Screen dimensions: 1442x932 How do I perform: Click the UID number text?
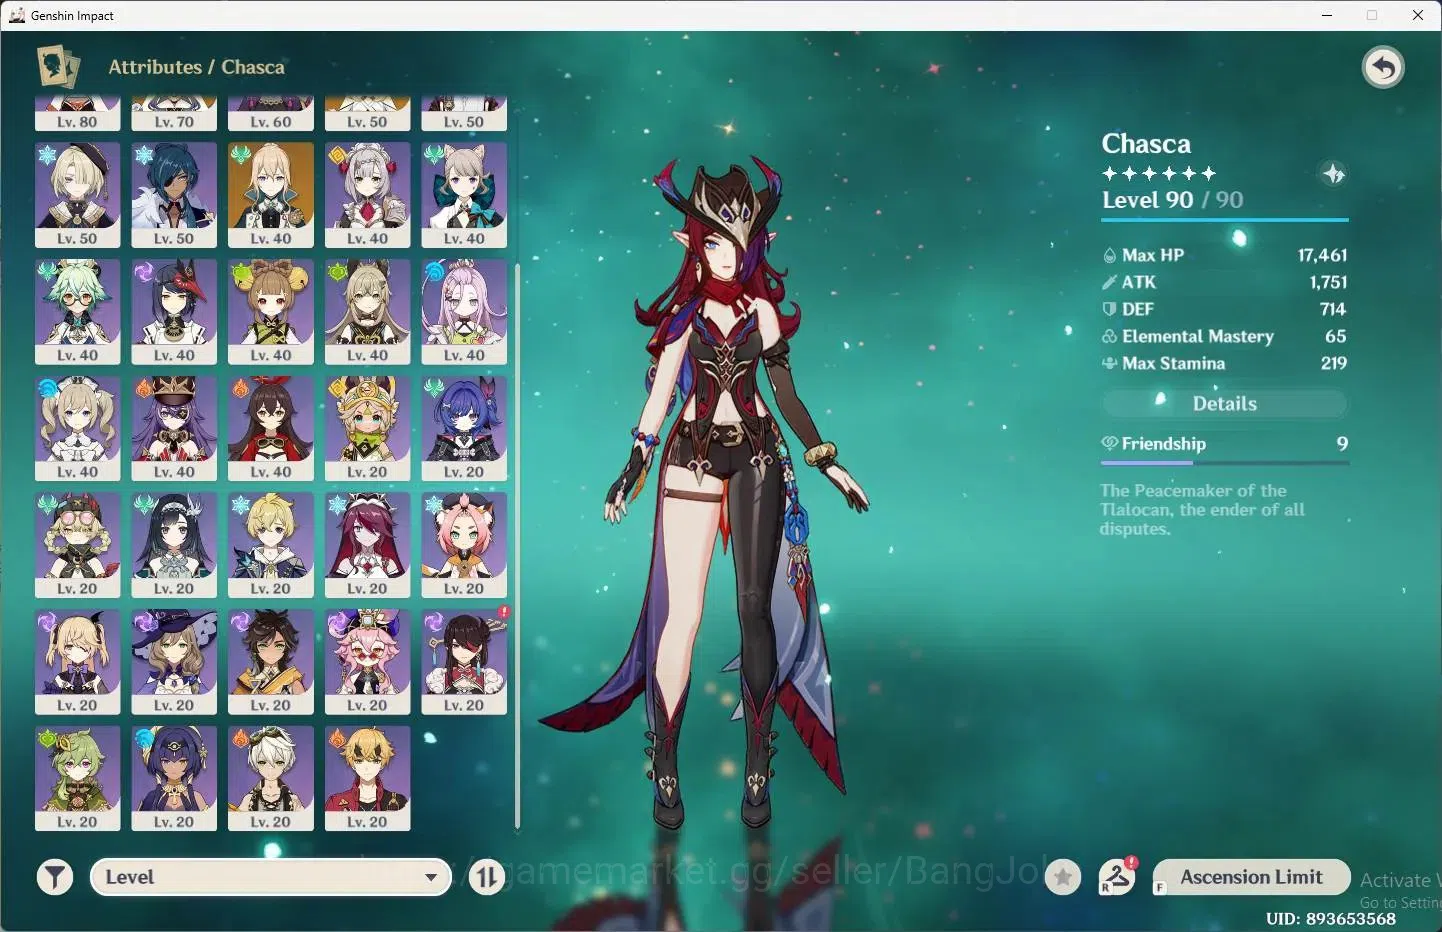[x=1330, y=918]
